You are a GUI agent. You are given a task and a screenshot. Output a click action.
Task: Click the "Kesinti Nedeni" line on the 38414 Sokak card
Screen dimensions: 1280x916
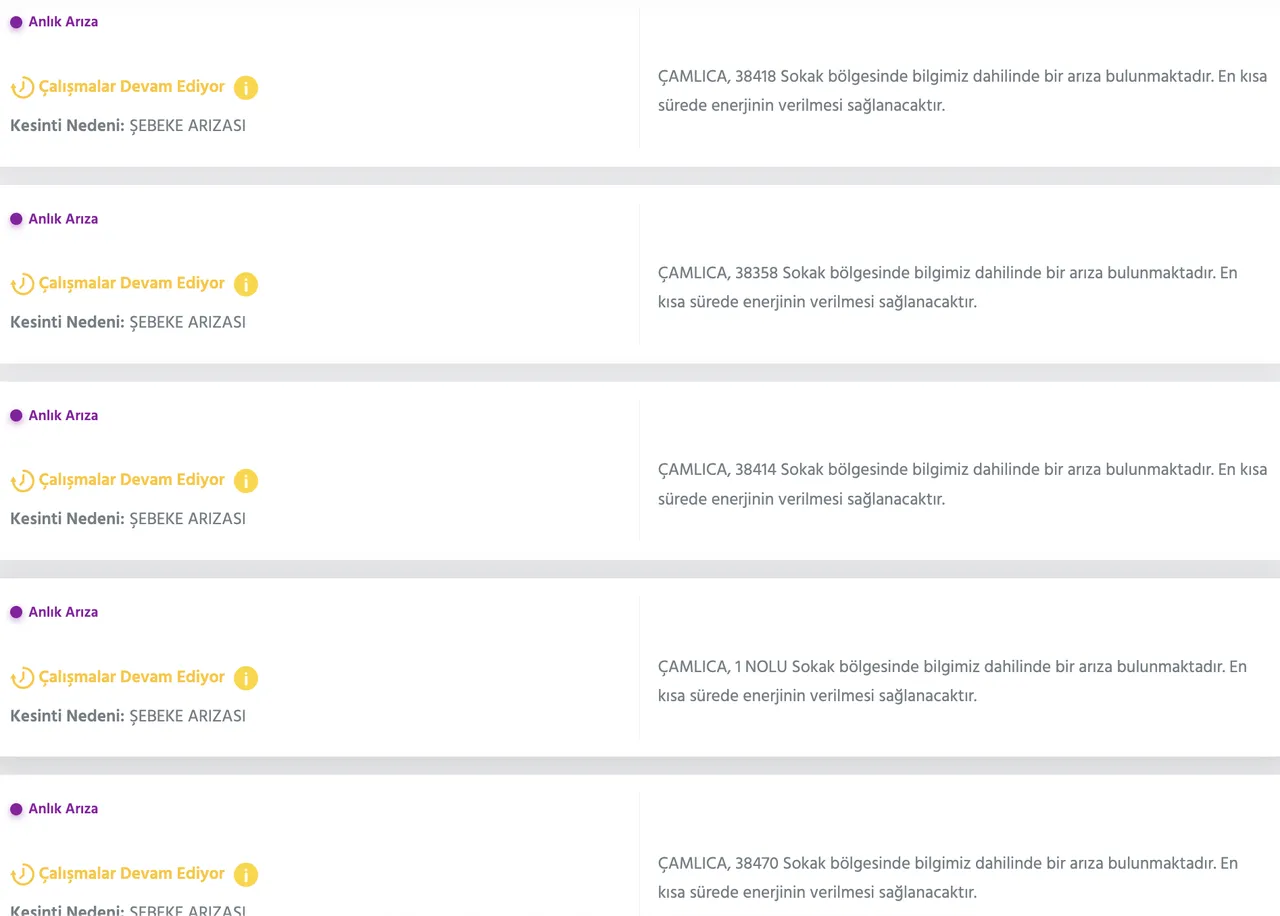click(x=128, y=519)
